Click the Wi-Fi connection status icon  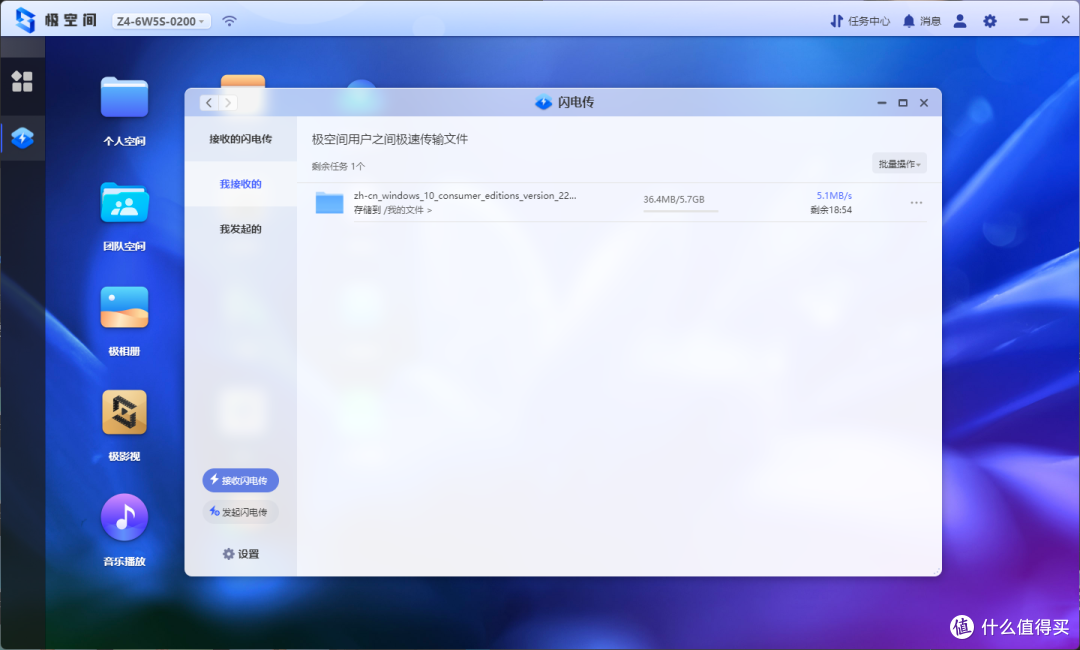coord(229,21)
